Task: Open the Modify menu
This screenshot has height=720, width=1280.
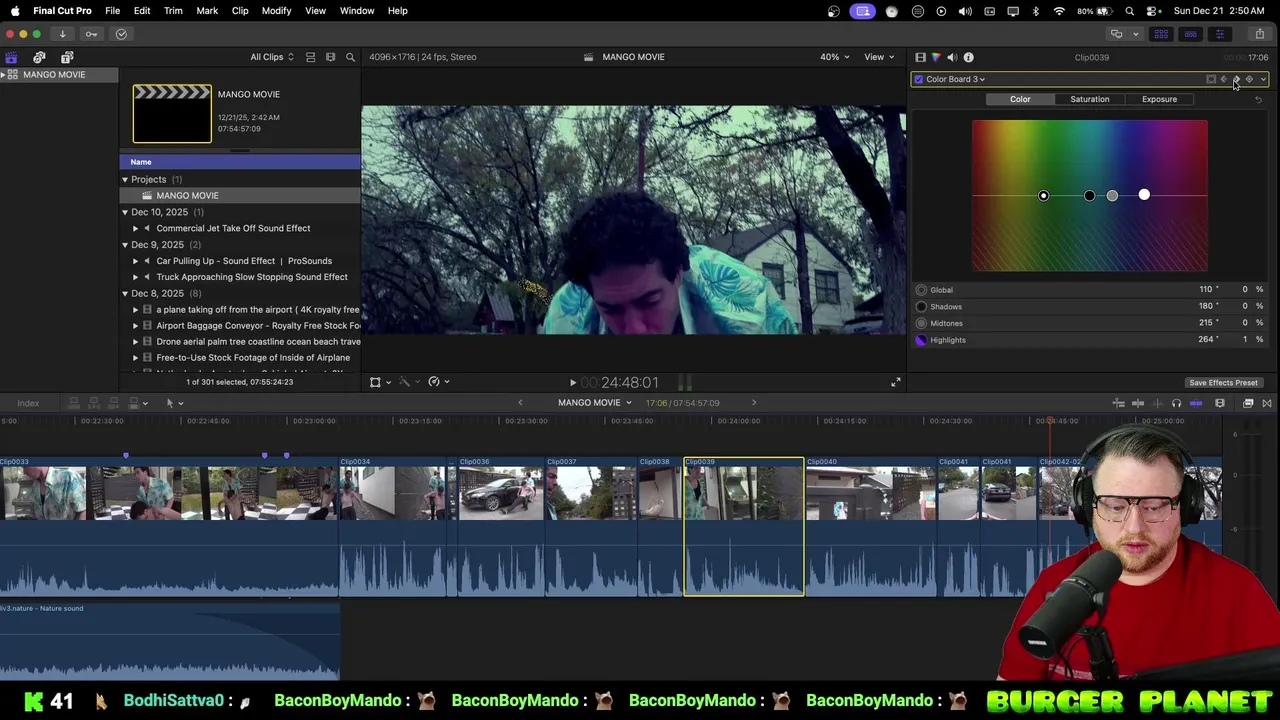Action: [x=276, y=11]
